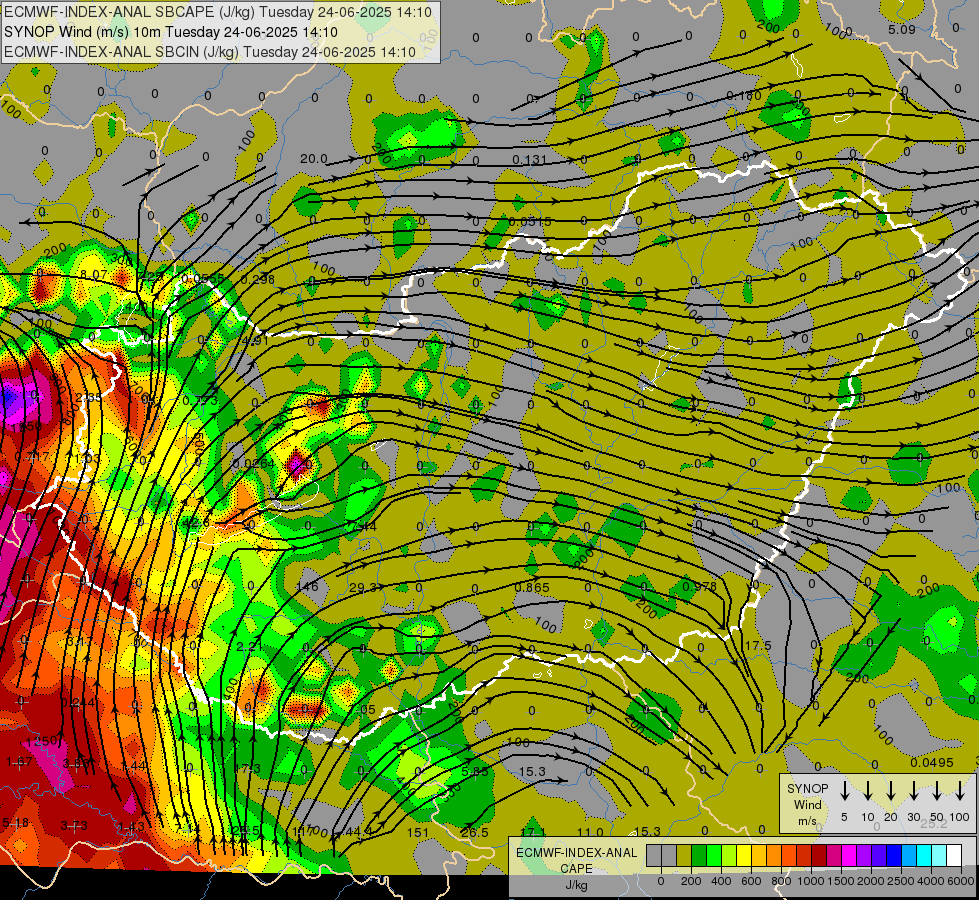Click the 100 m/s wind arrow in the SYNOP legend
This screenshot has height=900, width=979.
point(960,791)
